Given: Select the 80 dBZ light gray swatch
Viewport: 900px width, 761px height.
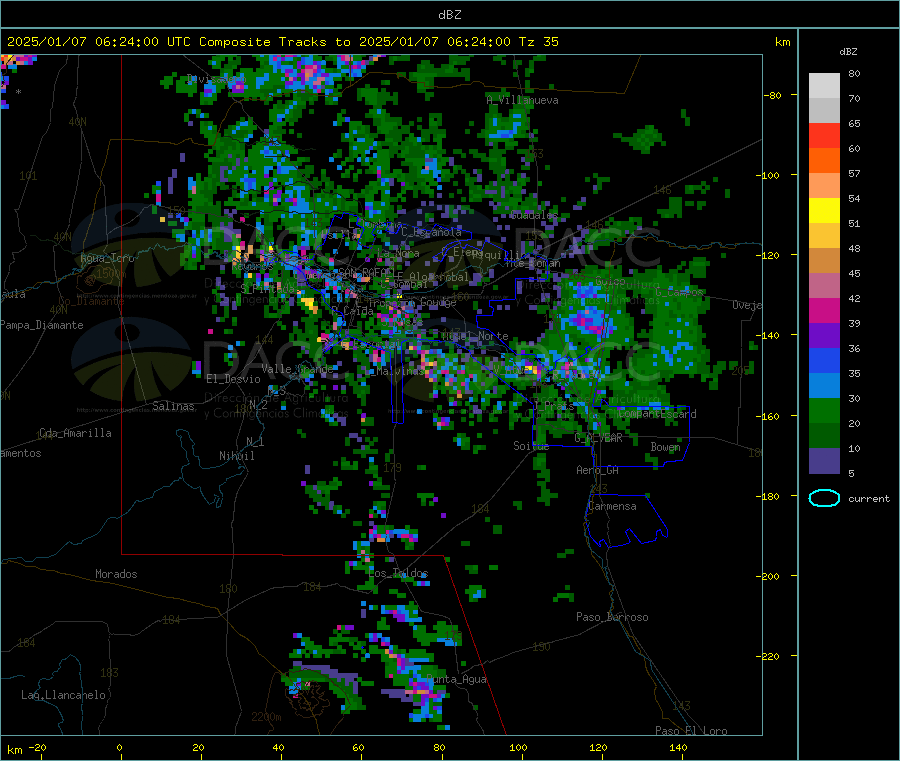Looking at the screenshot, I should 824,86.
